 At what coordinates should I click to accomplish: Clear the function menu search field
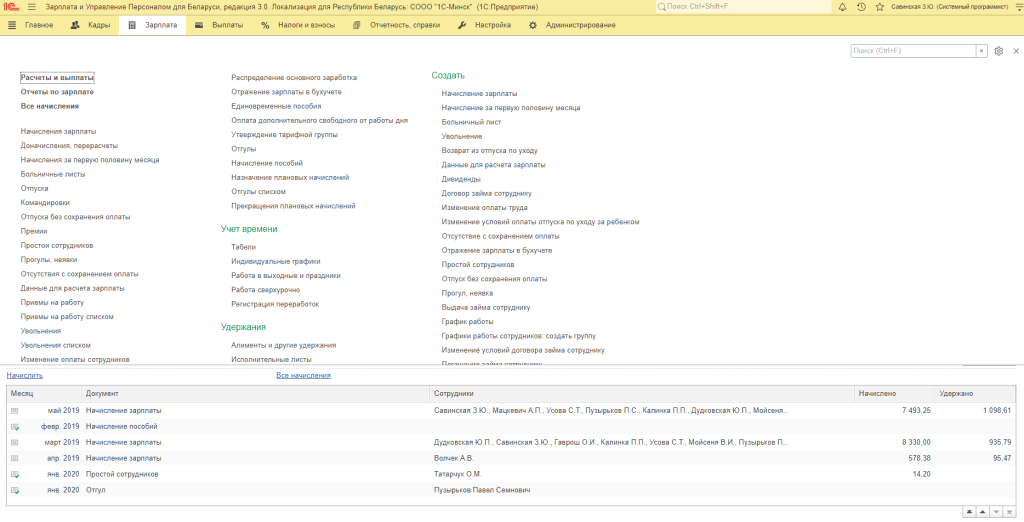click(981, 51)
